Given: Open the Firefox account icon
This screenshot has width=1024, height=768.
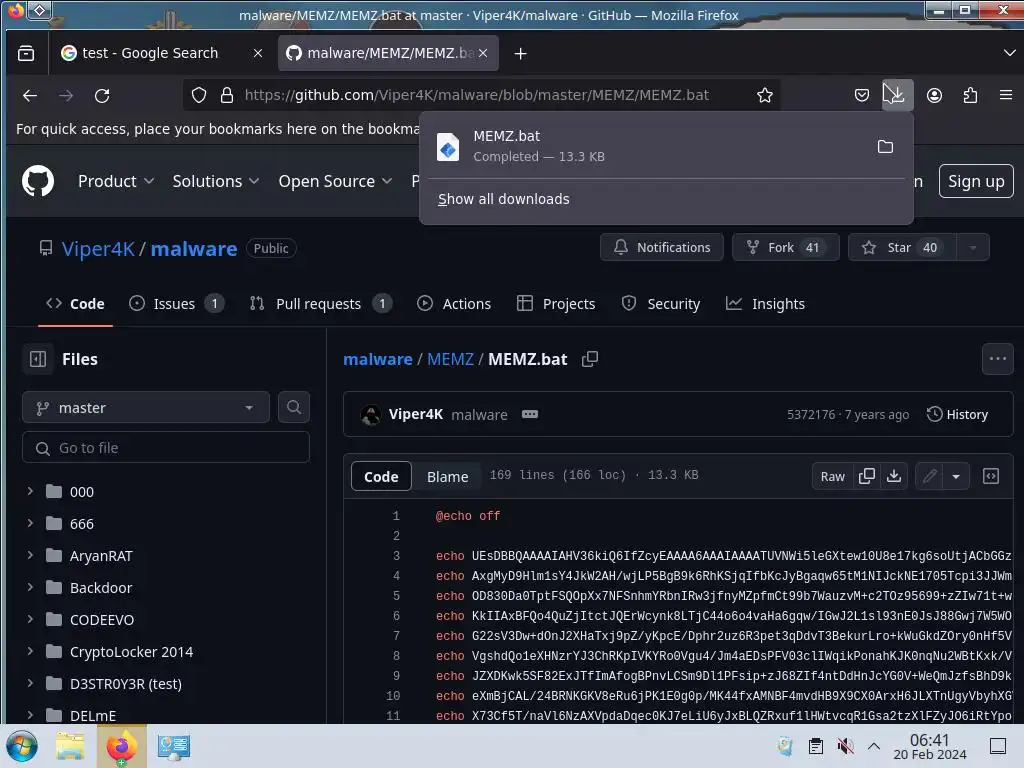Looking at the screenshot, I should click(x=934, y=95).
